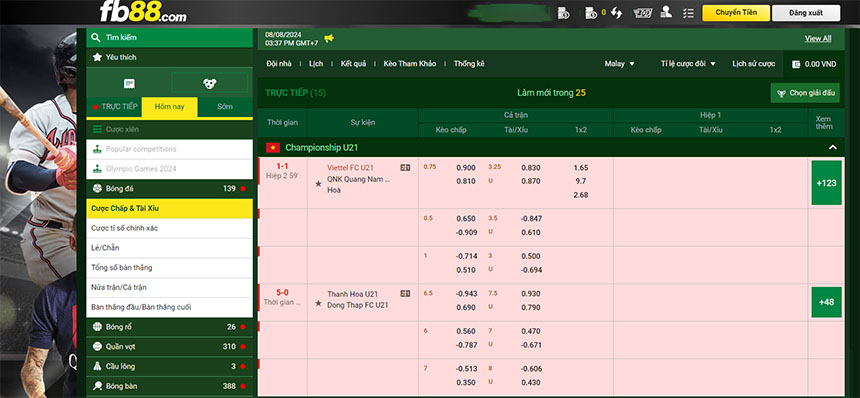Screen dimensions: 860x398
Task: Click the Bóng bàn table tennis icon
Action: point(97,386)
